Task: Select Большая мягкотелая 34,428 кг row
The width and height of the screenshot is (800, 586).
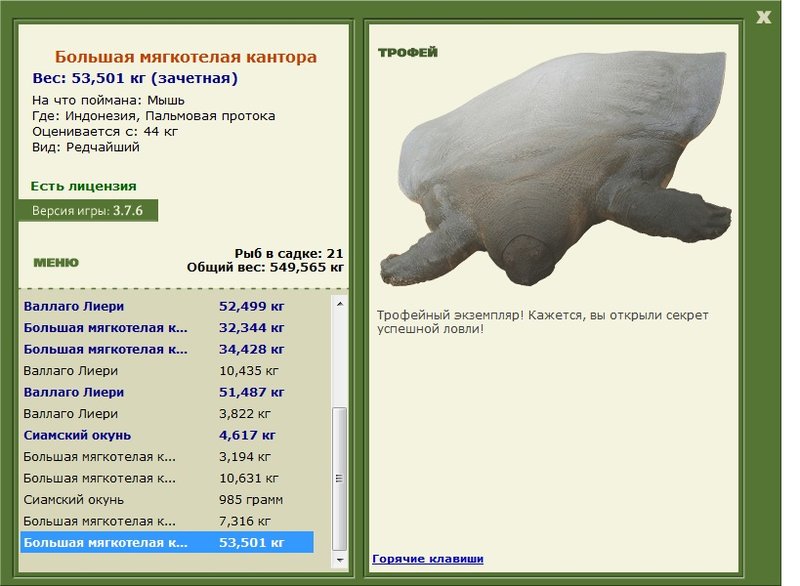Action: click(x=167, y=349)
